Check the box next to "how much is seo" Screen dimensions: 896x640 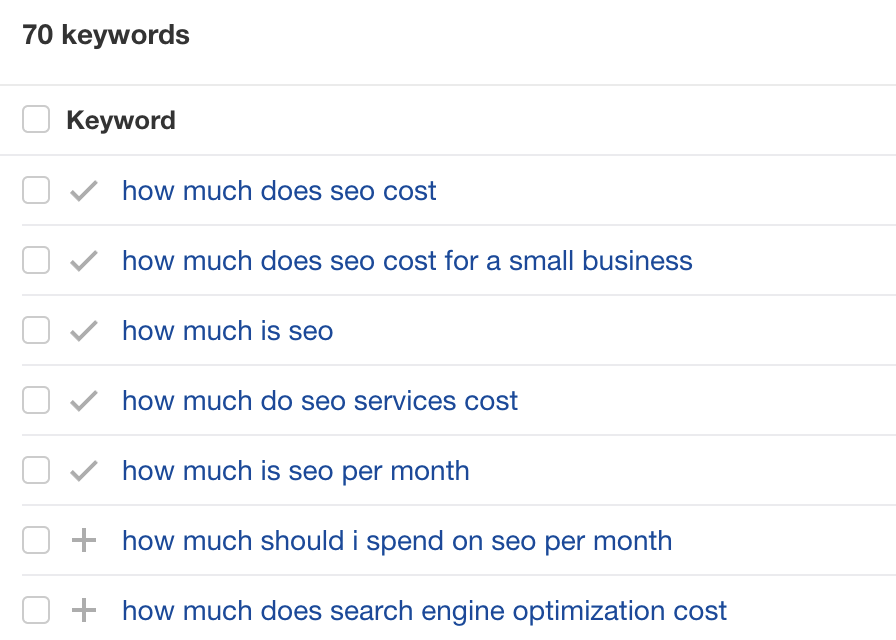click(36, 330)
